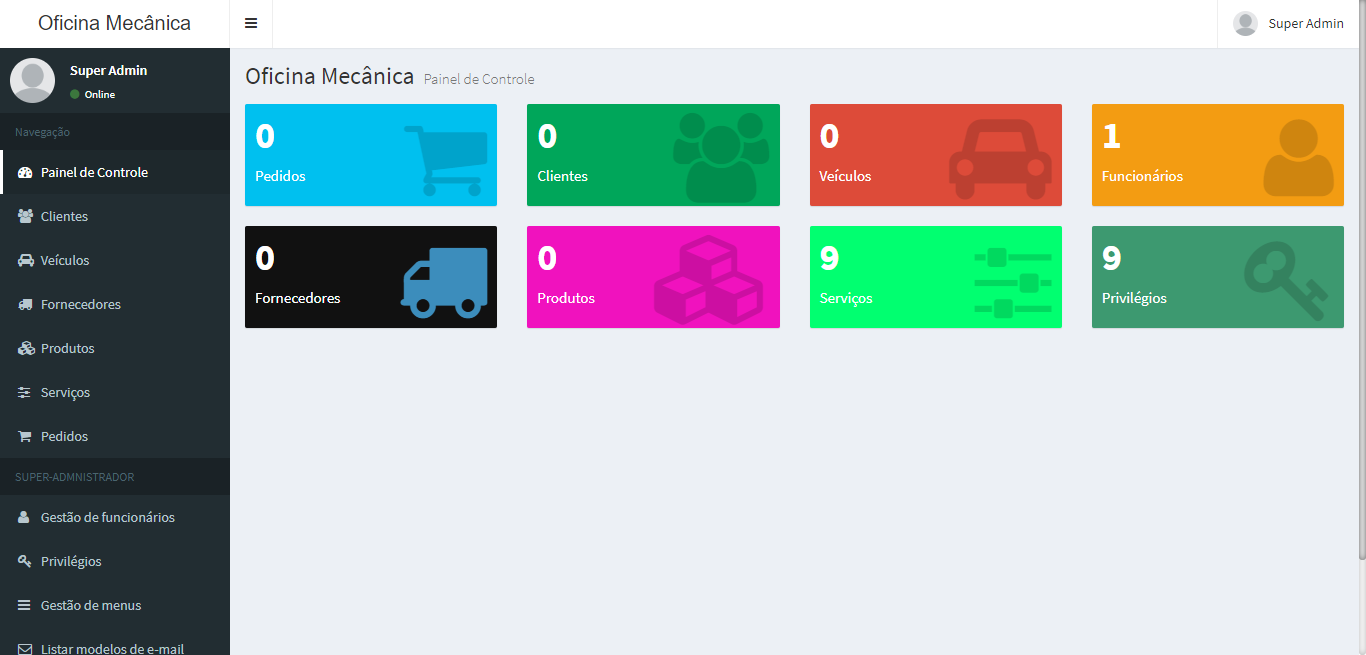Go to Fornecedores in the sidebar

(x=80, y=304)
